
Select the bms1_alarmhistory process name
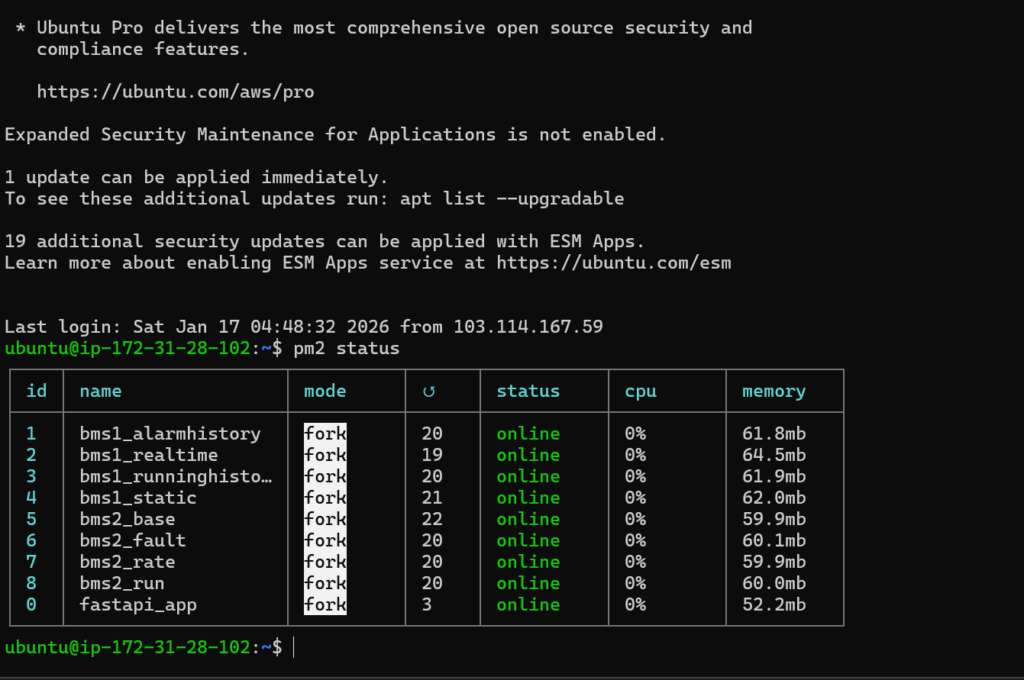(170, 434)
